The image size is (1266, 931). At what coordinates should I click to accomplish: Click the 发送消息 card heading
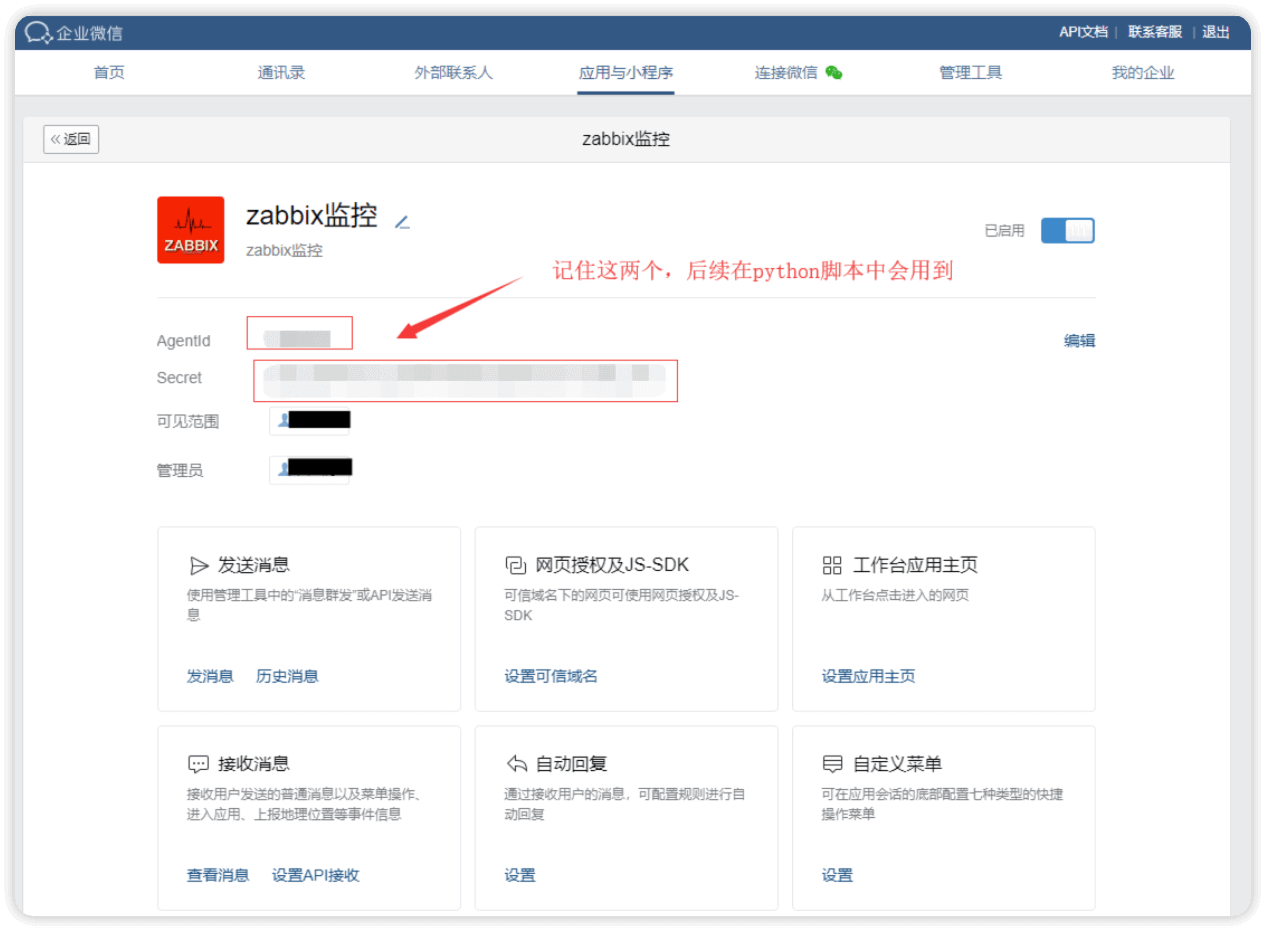[x=254, y=566]
